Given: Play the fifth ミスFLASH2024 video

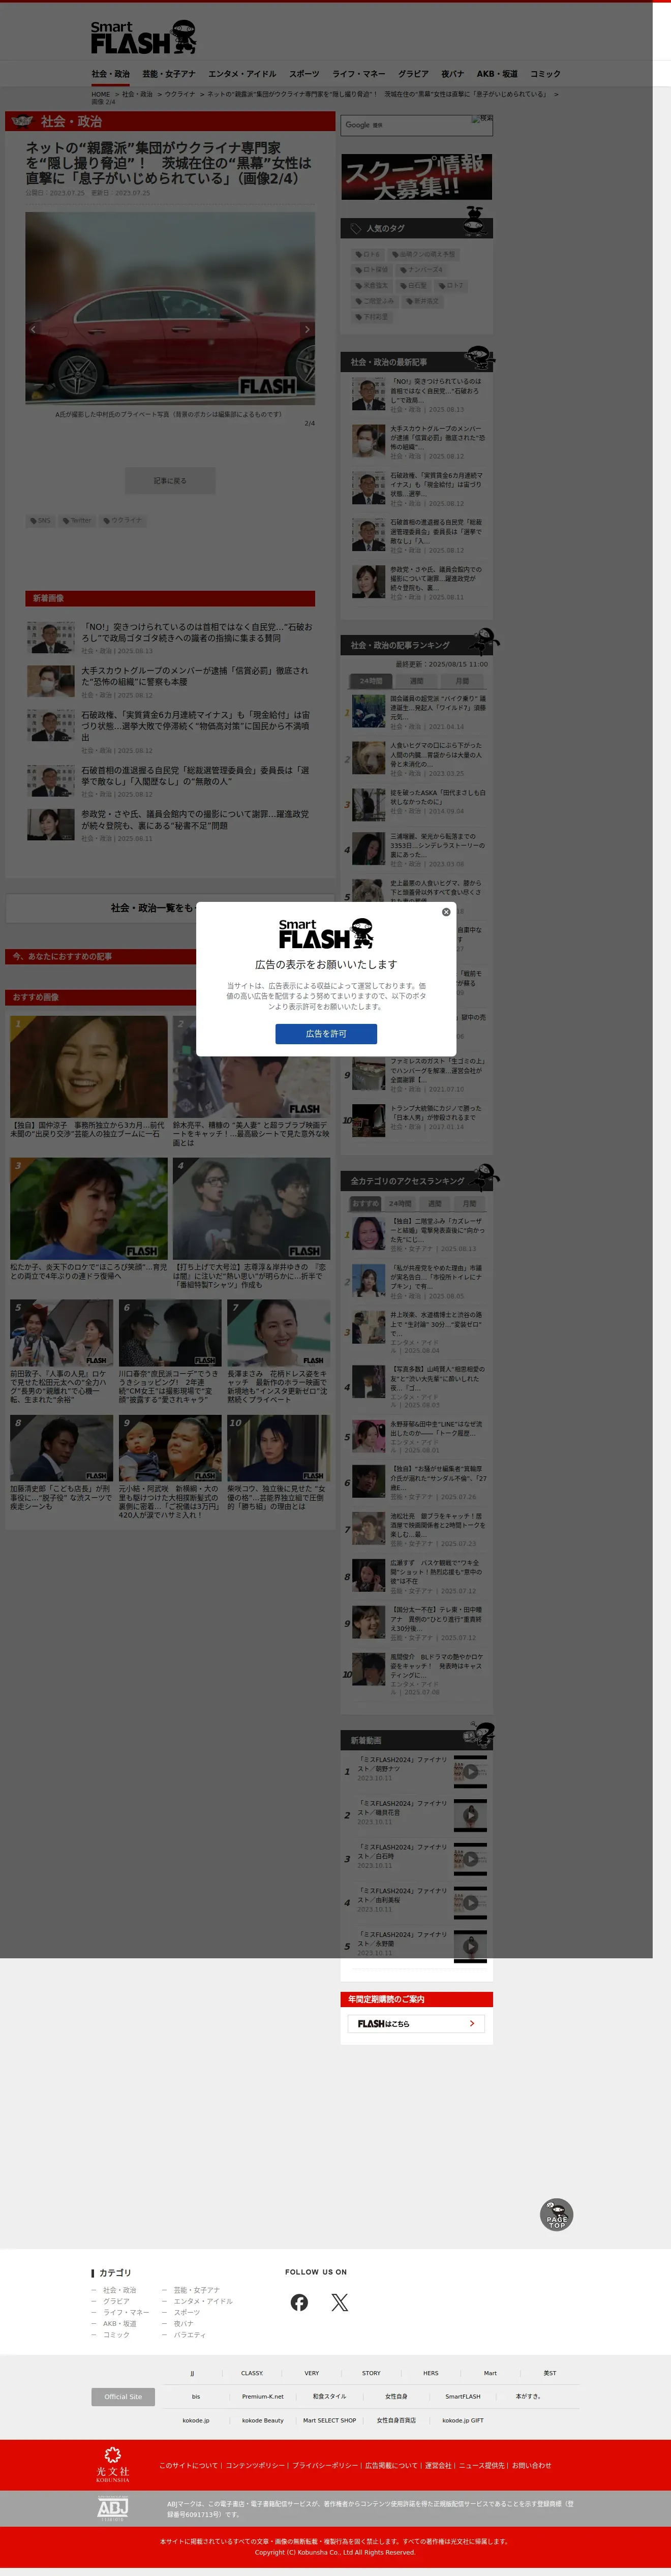Looking at the screenshot, I should (470, 1947).
